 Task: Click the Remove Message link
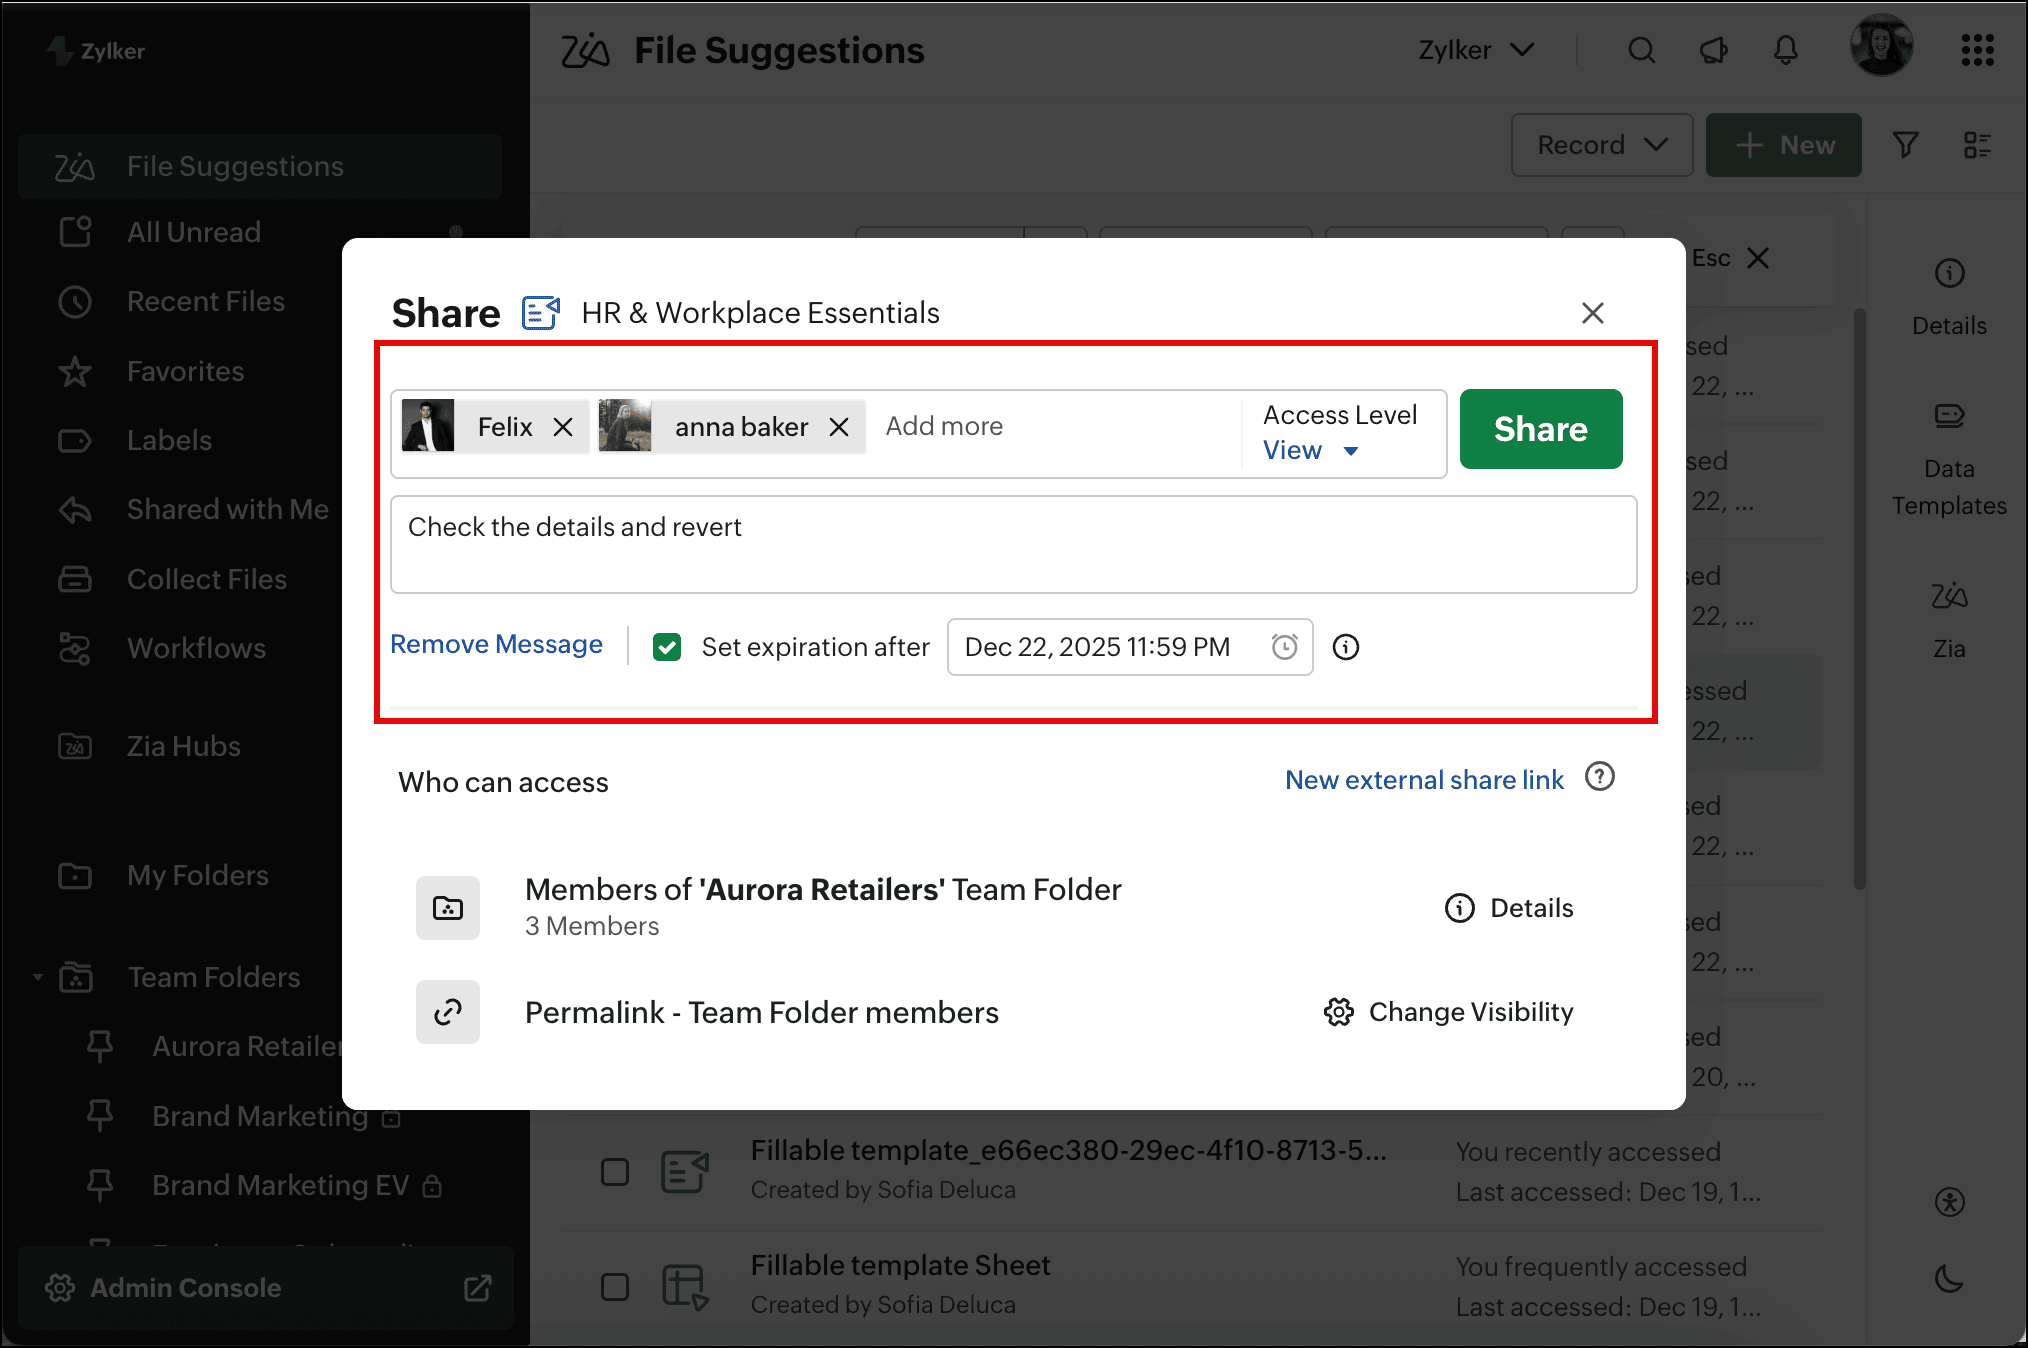tap(496, 645)
